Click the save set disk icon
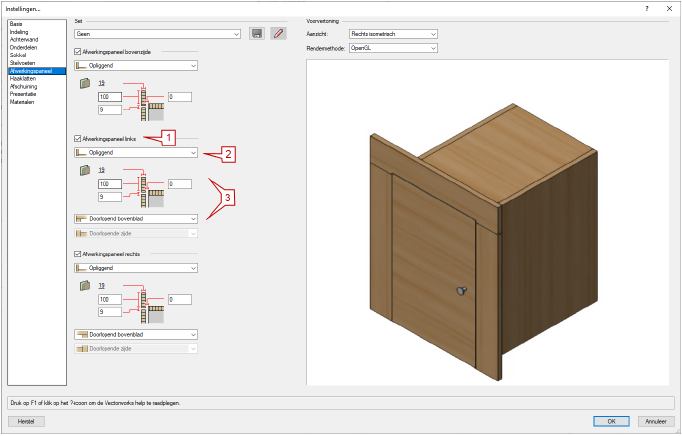Screen dimensions: 682x436 pos(257,34)
